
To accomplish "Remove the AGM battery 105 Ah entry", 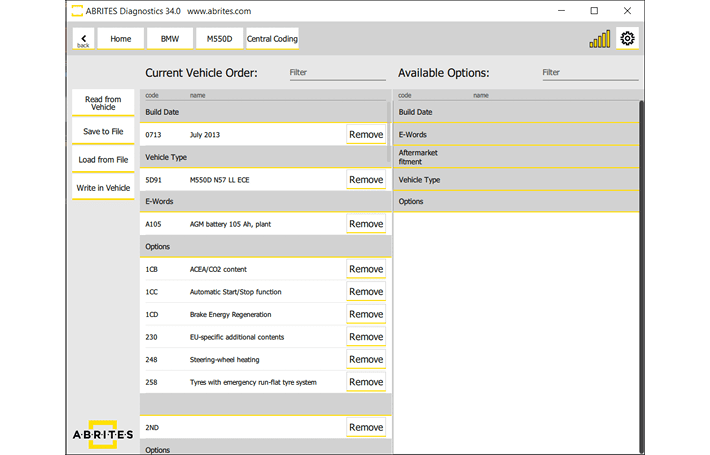I will pos(365,224).
